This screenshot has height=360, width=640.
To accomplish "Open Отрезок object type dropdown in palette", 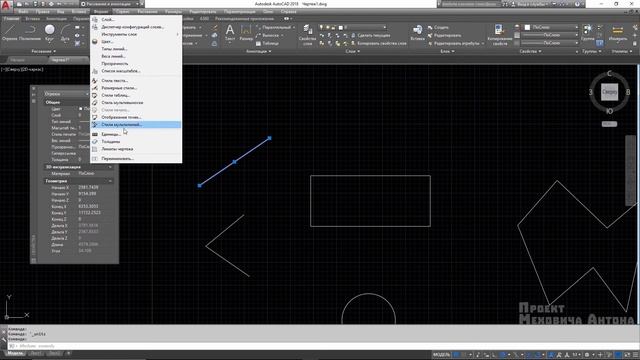I will (x=66, y=94).
